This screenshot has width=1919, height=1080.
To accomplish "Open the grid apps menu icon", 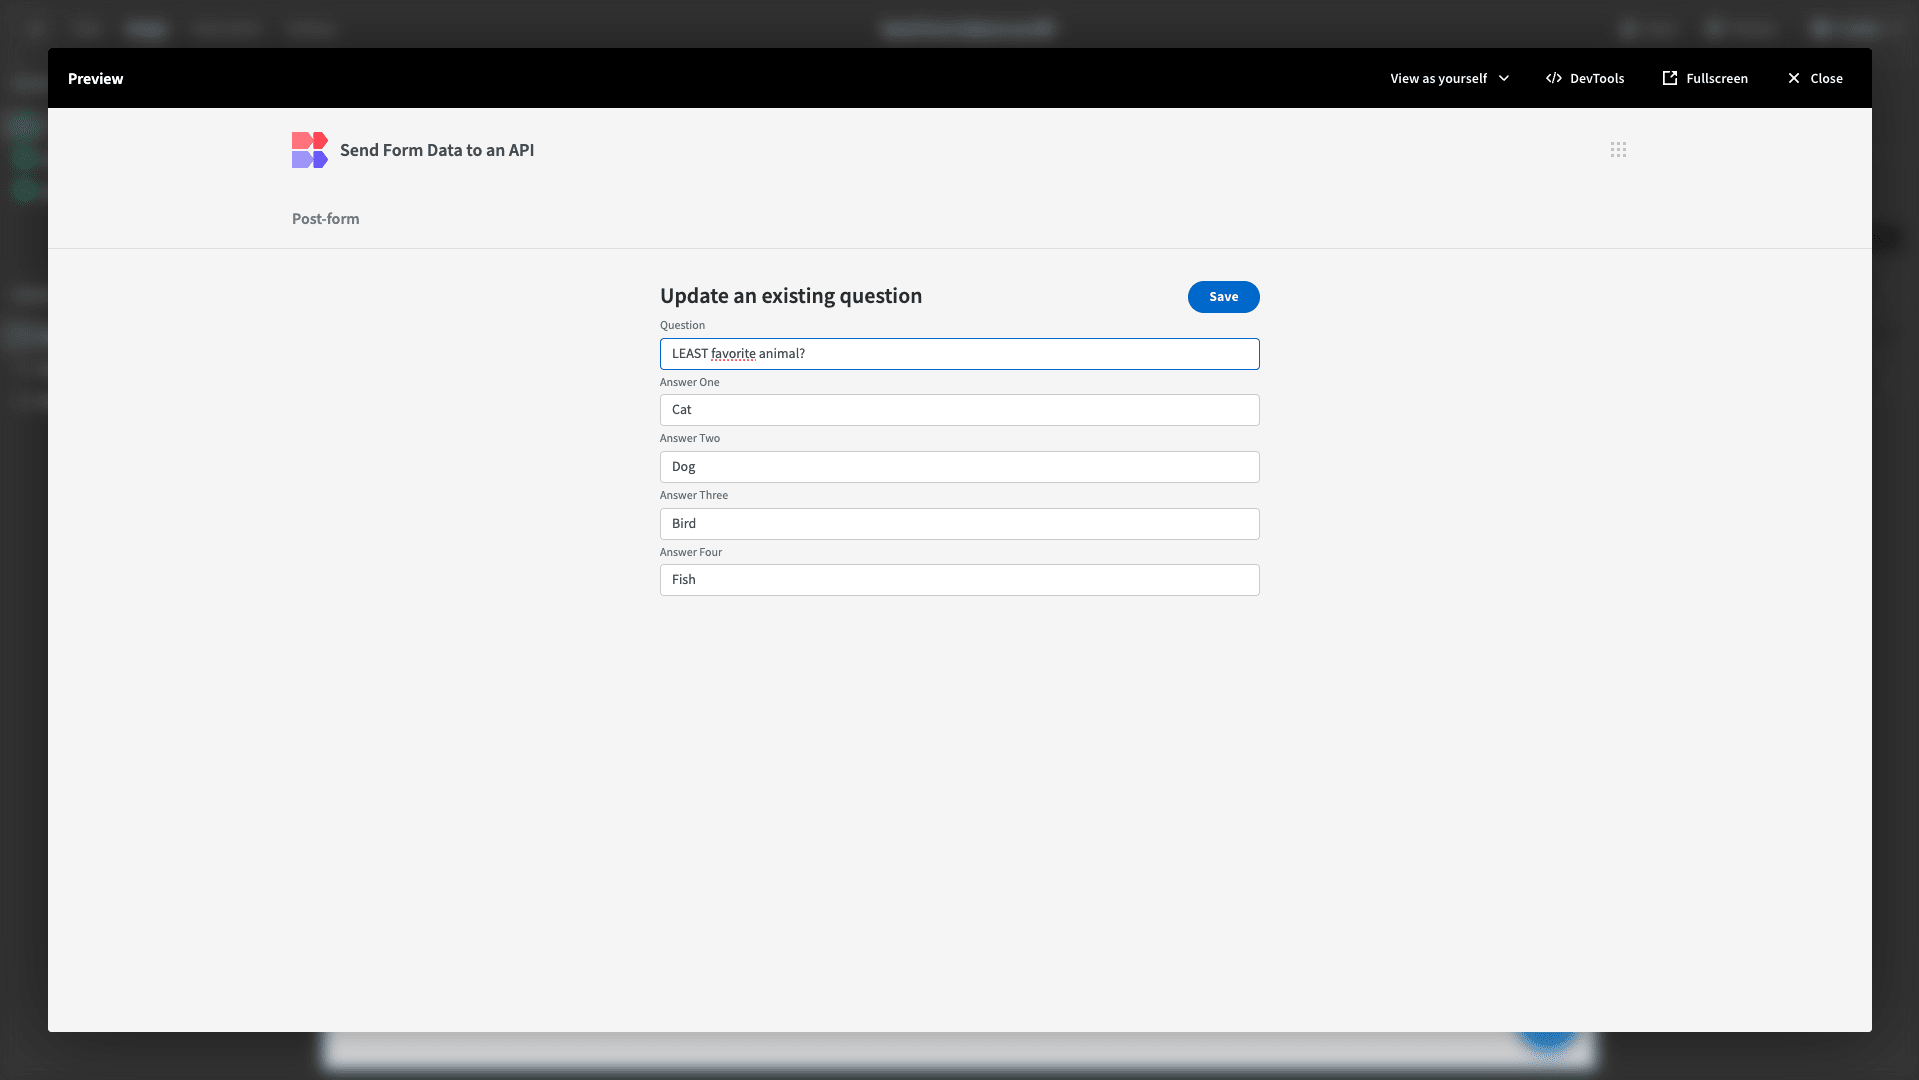I will tap(1618, 150).
